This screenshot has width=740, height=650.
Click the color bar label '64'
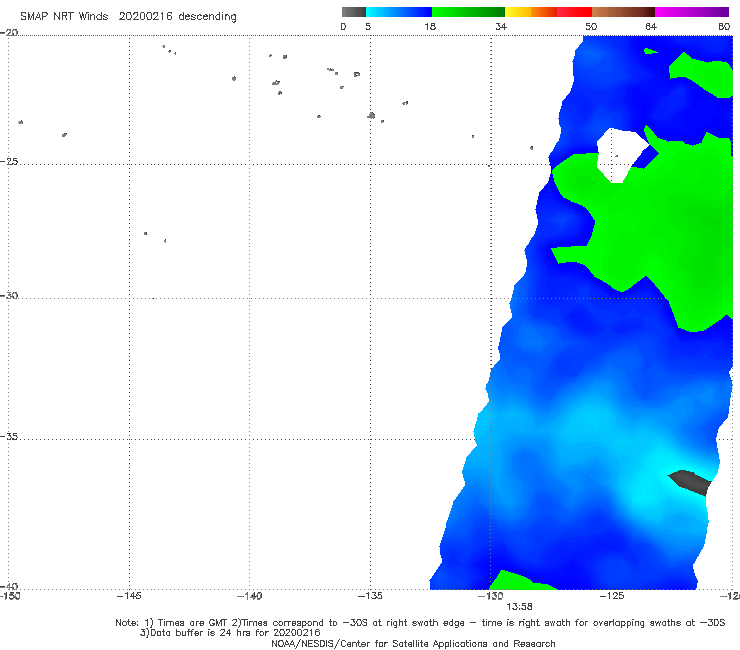(651, 26)
